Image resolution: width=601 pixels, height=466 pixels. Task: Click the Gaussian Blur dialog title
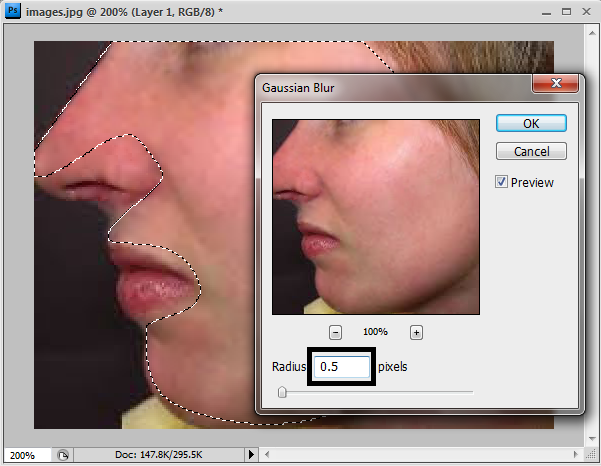point(298,88)
